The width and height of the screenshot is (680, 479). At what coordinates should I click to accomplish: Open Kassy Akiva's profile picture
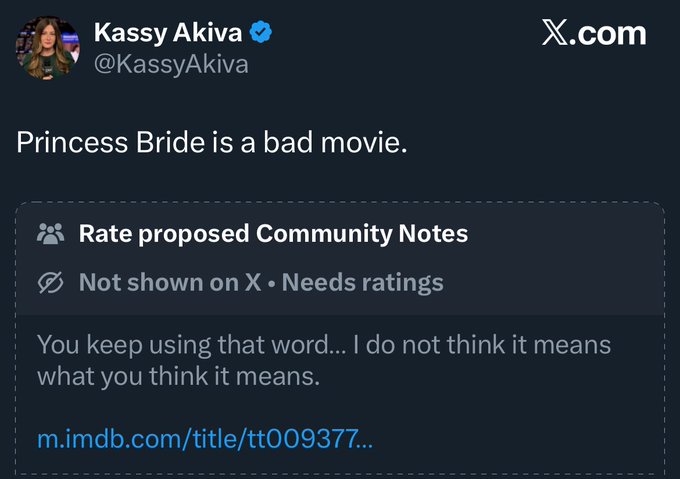point(48,47)
